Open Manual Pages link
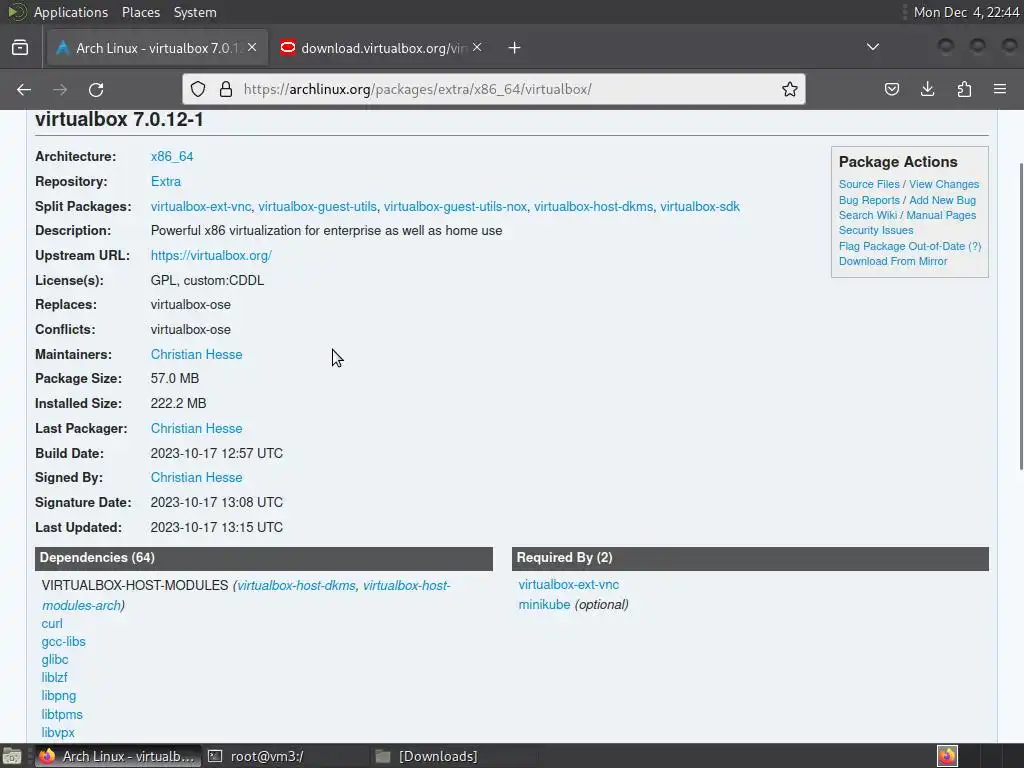 click(x=941, y=215)
